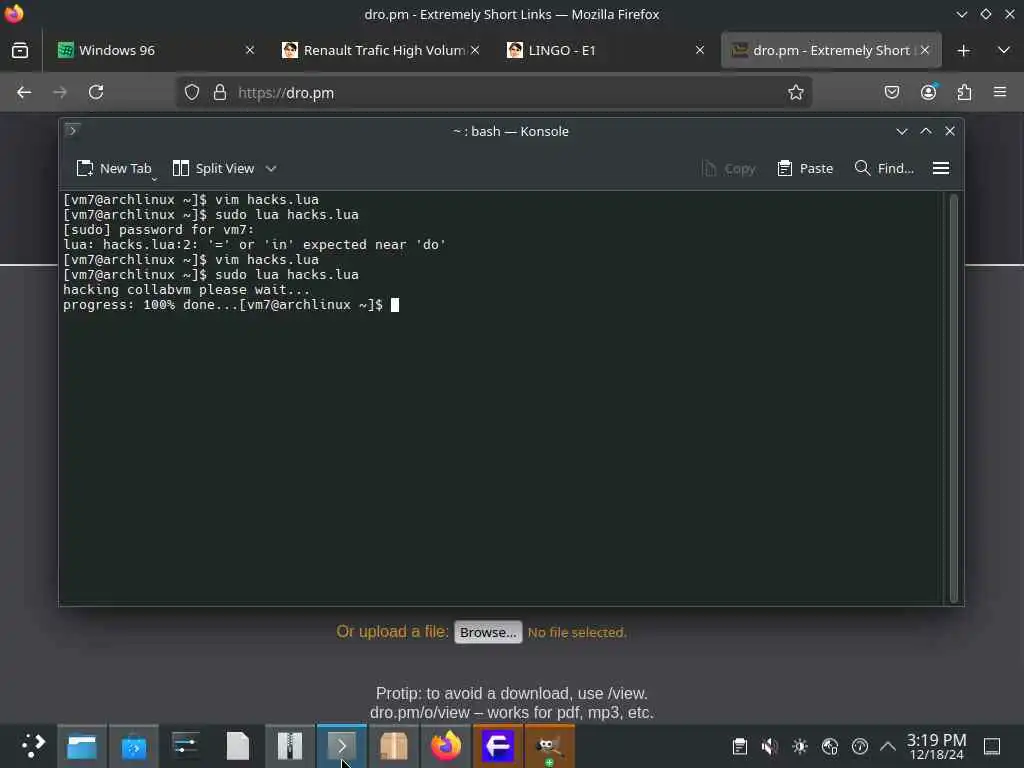Open the purple F application in taskbar

[498, 746]
